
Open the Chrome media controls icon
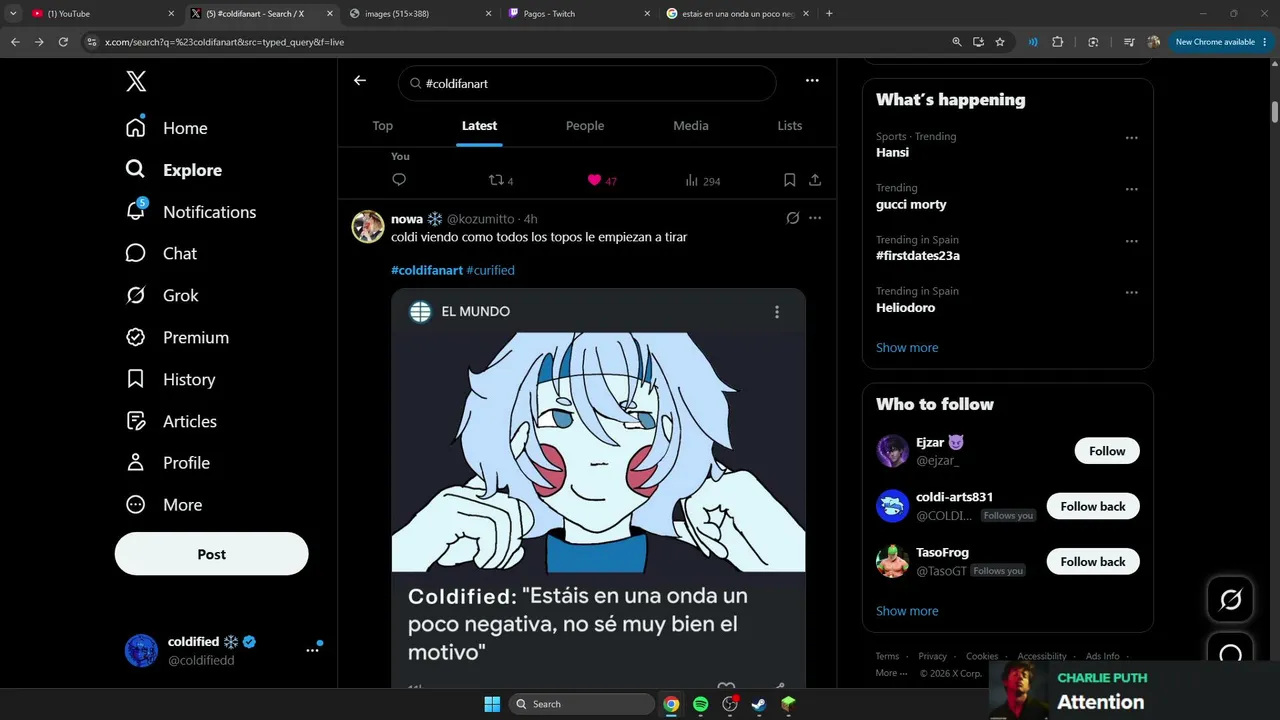[1129, 42]
